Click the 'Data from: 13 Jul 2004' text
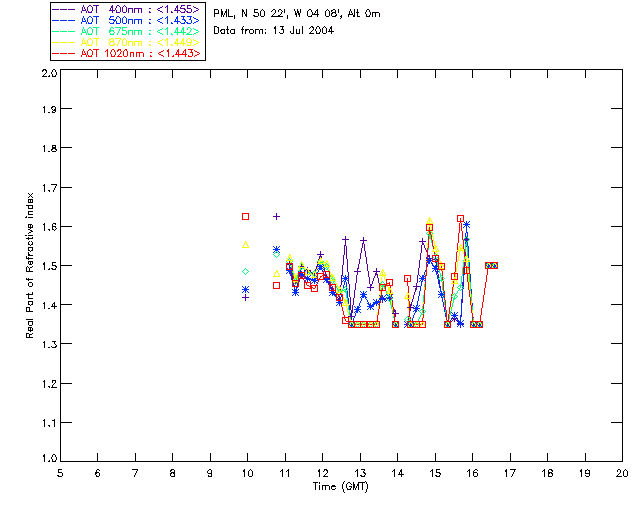This screenshot has height=512, width=640. 273,31
